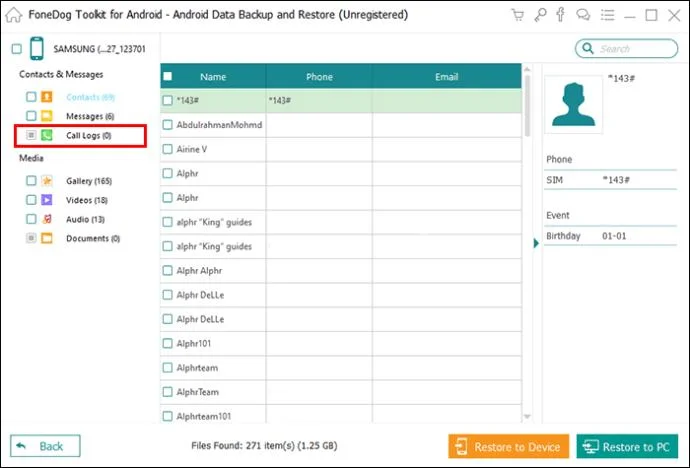This screenshot has width=690, height=468.
Task: Click the purple Videos play icon
Action: click(47, 200)
